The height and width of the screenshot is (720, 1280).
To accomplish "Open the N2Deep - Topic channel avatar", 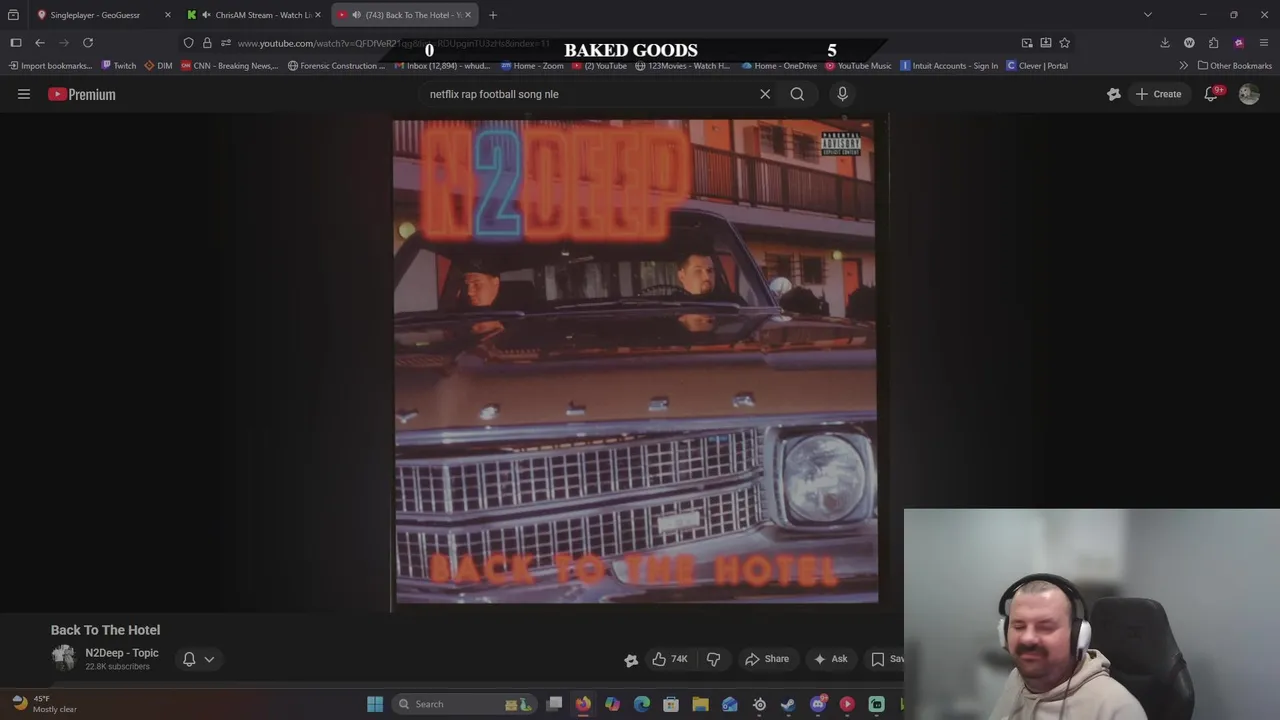I will tap(63, 657).
